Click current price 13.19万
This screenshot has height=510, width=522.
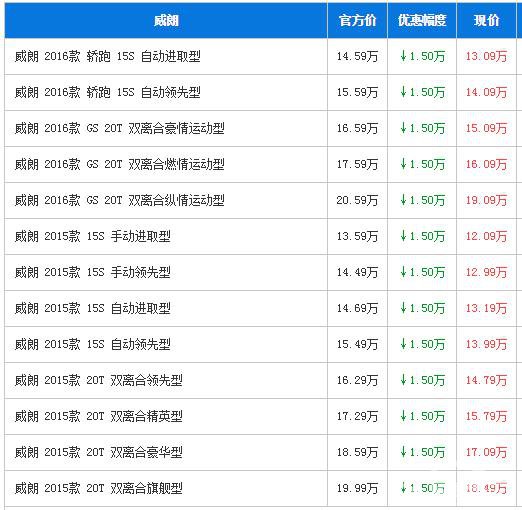(x=486, y=308)
